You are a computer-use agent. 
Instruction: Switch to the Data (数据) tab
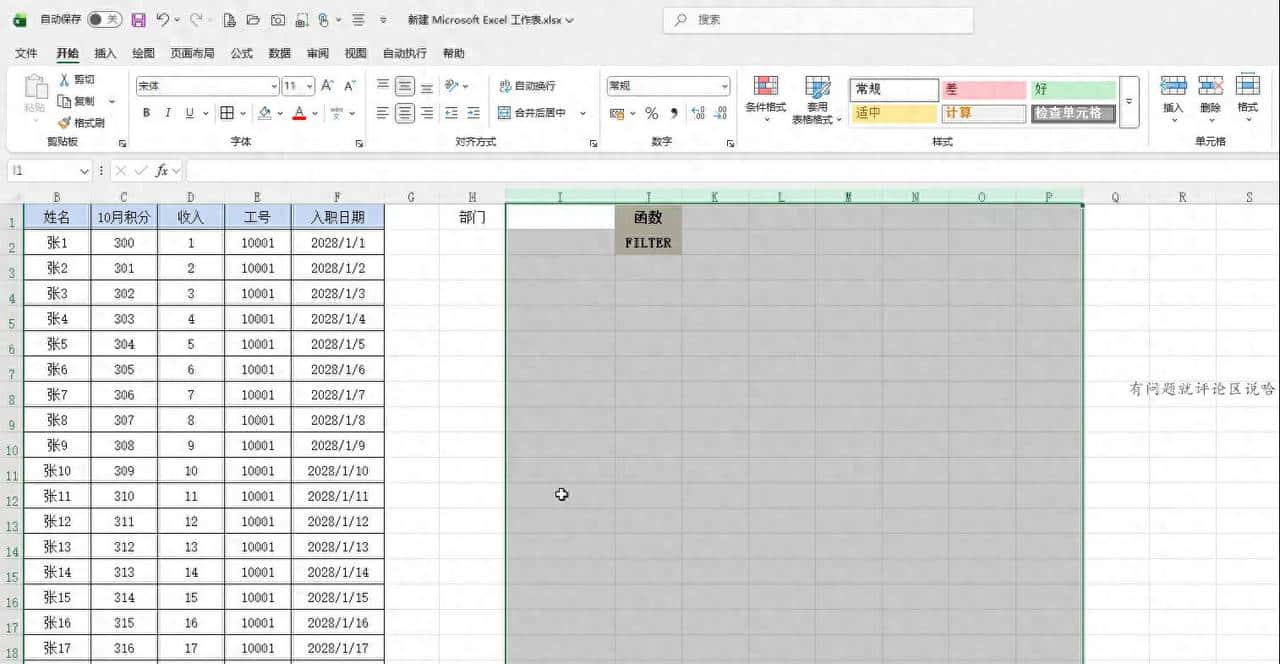pyautogui.click(x=280, y=53)
